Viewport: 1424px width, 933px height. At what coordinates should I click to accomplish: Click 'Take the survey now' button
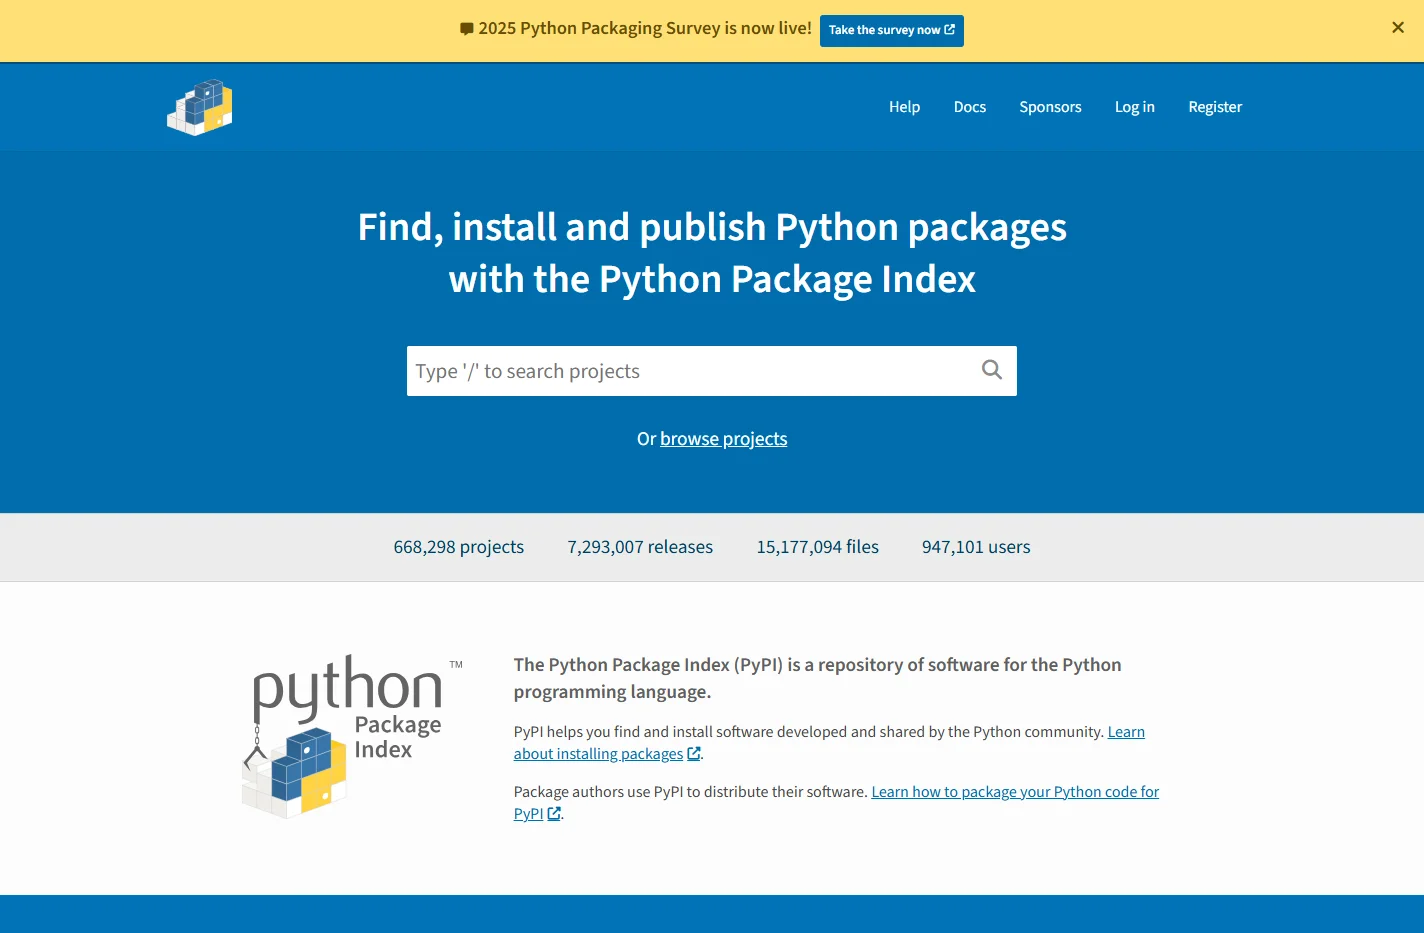click(892, 30)
